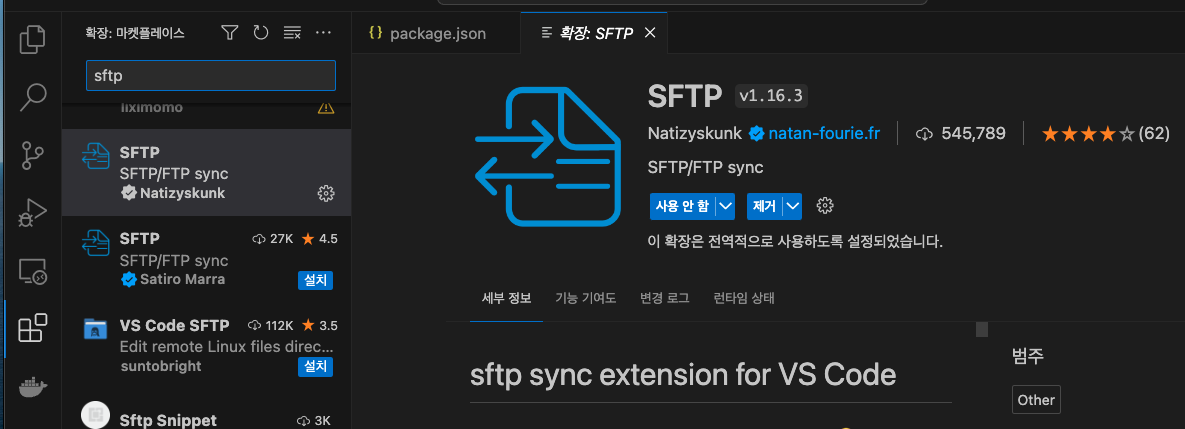This screenshot has width=1185, height=429.
Task: Refresh the extensions marketplace list
Action: 261,32
